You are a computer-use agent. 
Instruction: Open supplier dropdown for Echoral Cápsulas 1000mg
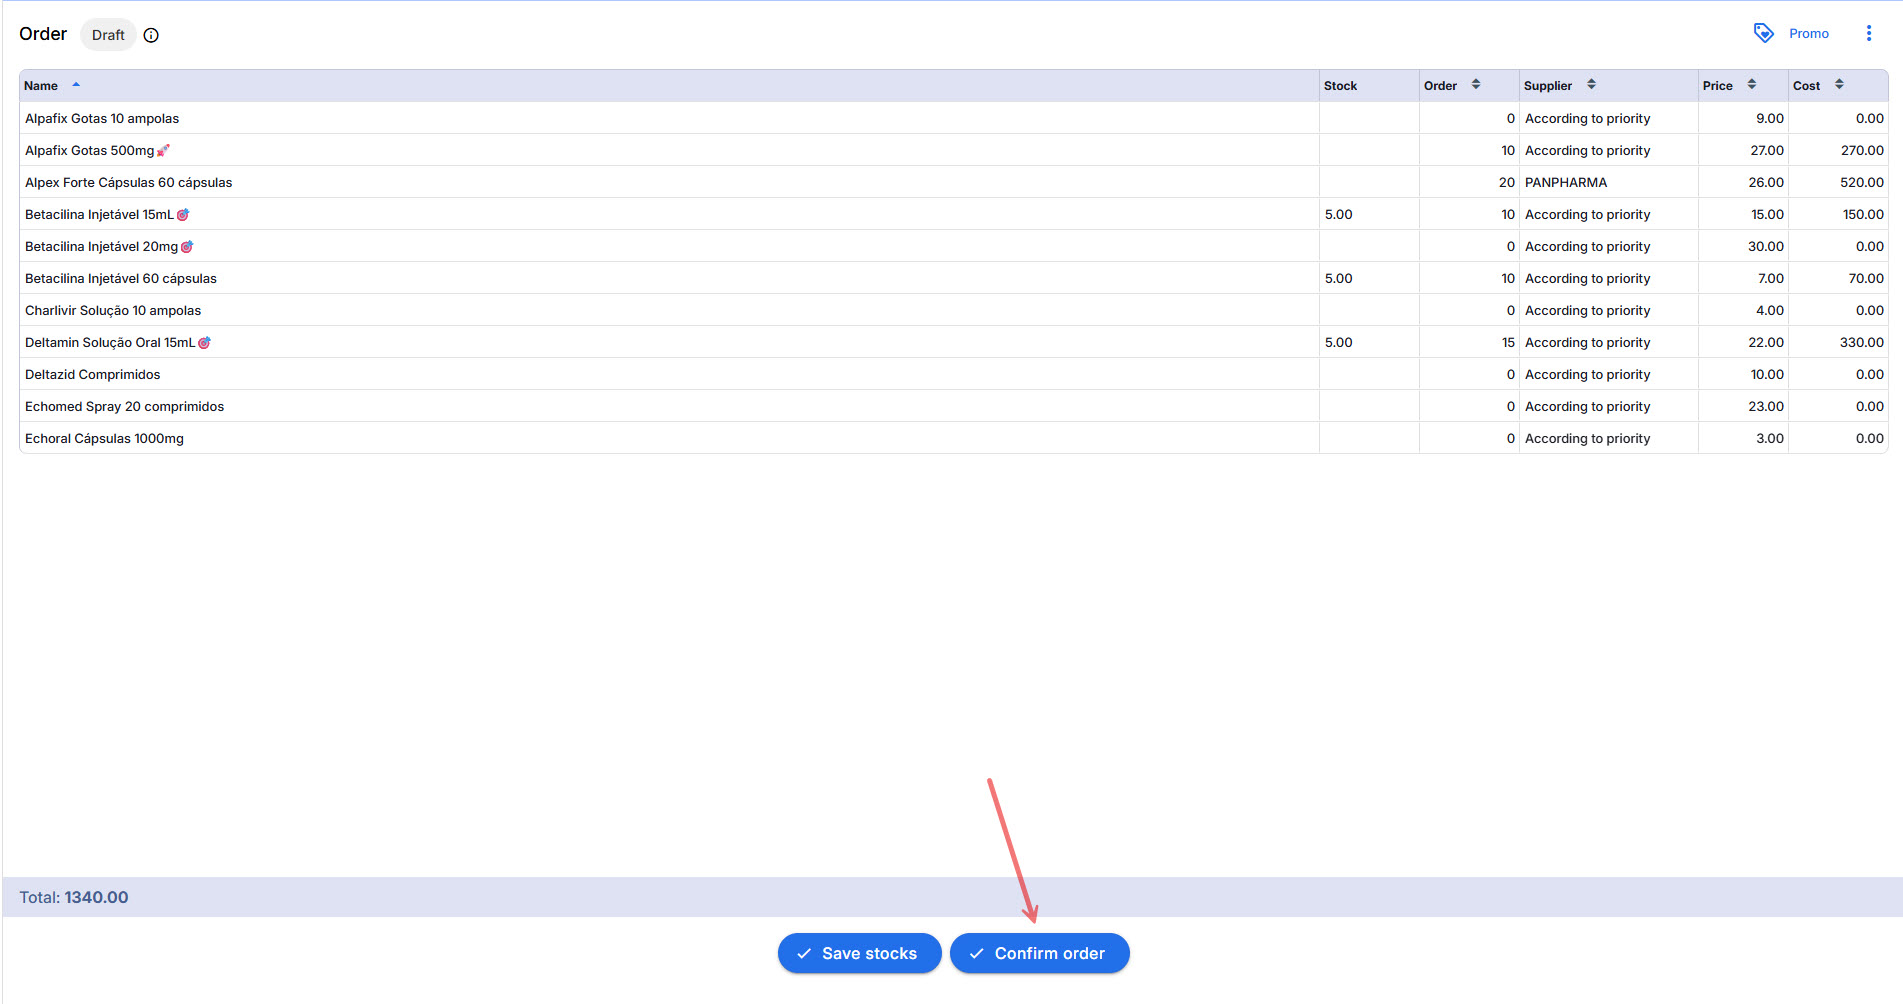1608,438
